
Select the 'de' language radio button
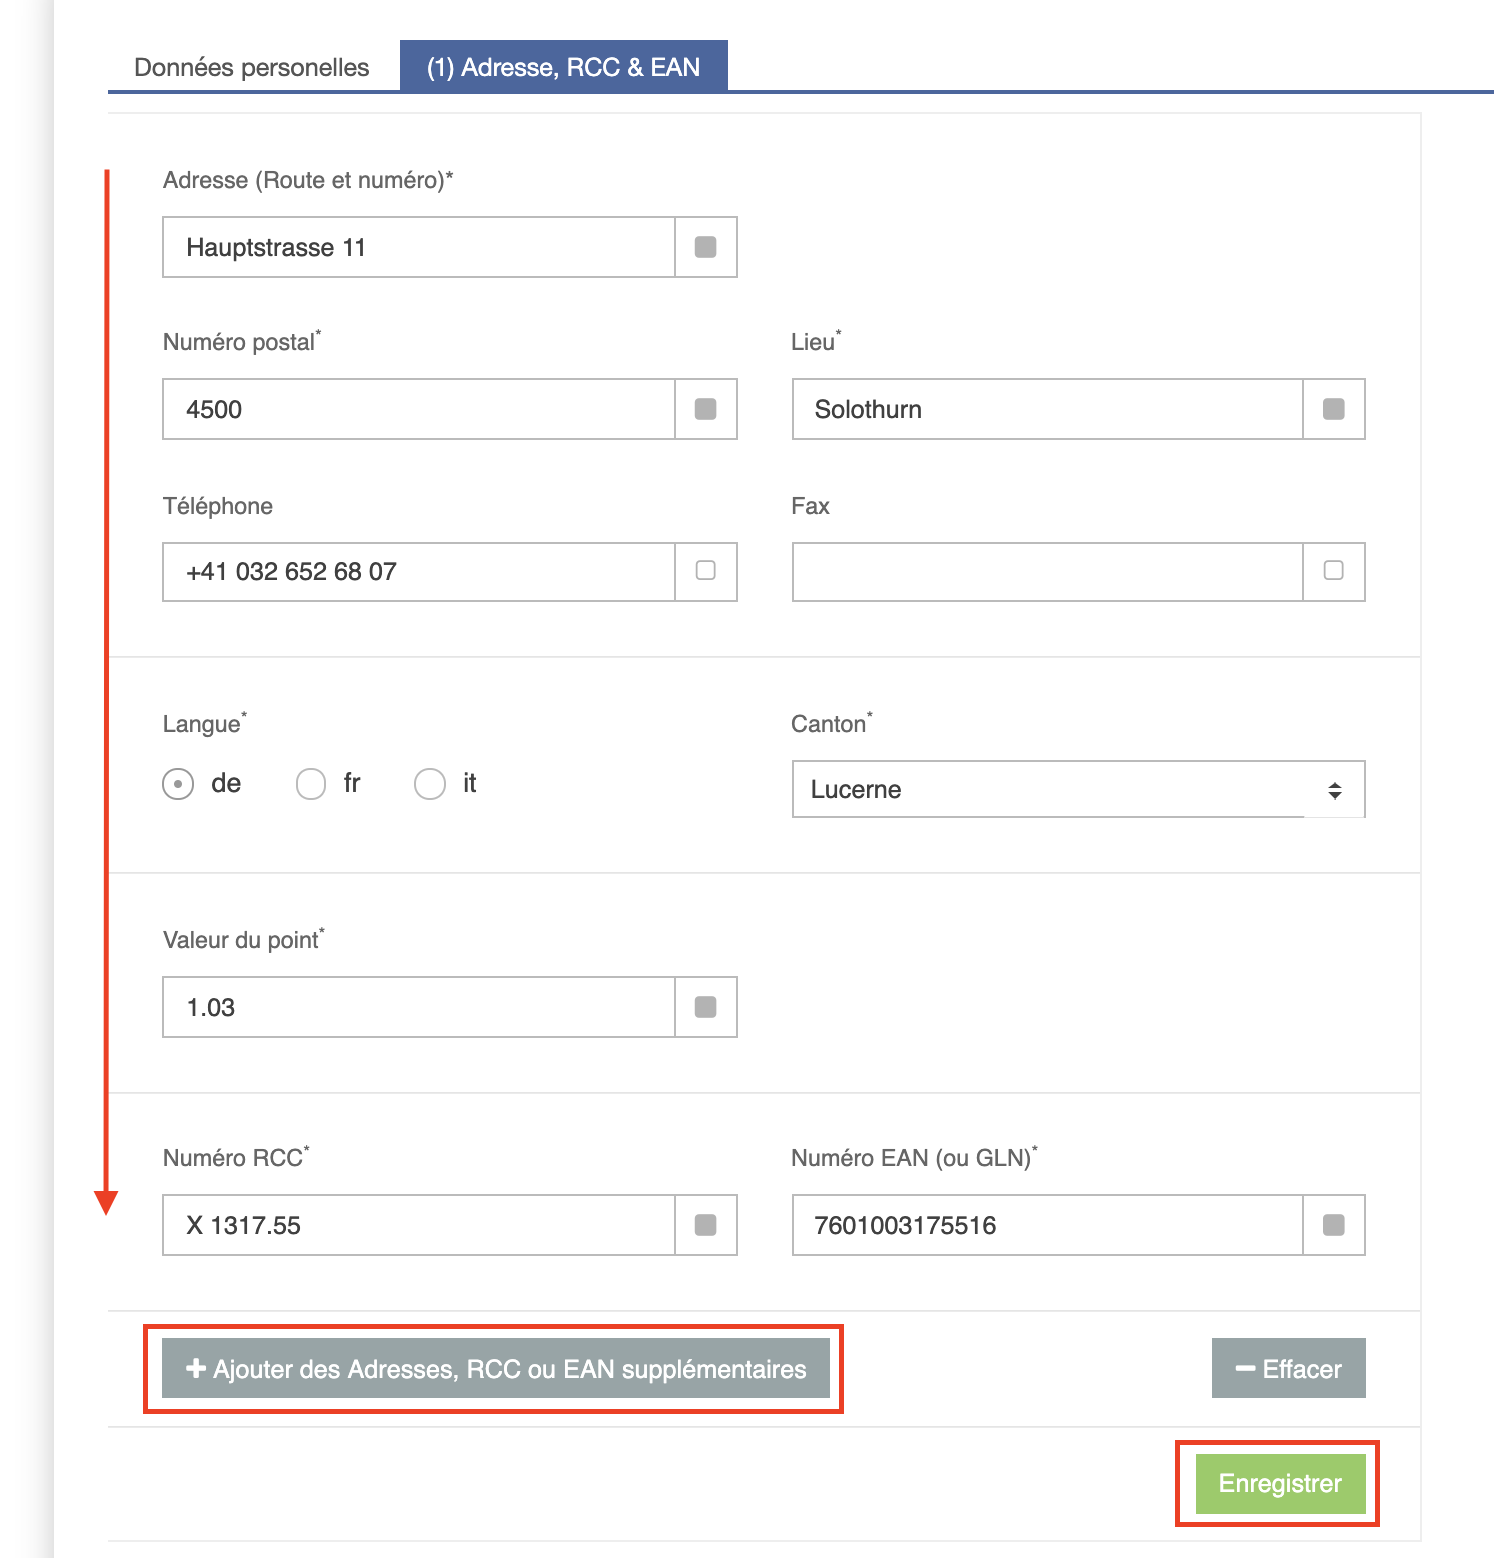point(178,784)
